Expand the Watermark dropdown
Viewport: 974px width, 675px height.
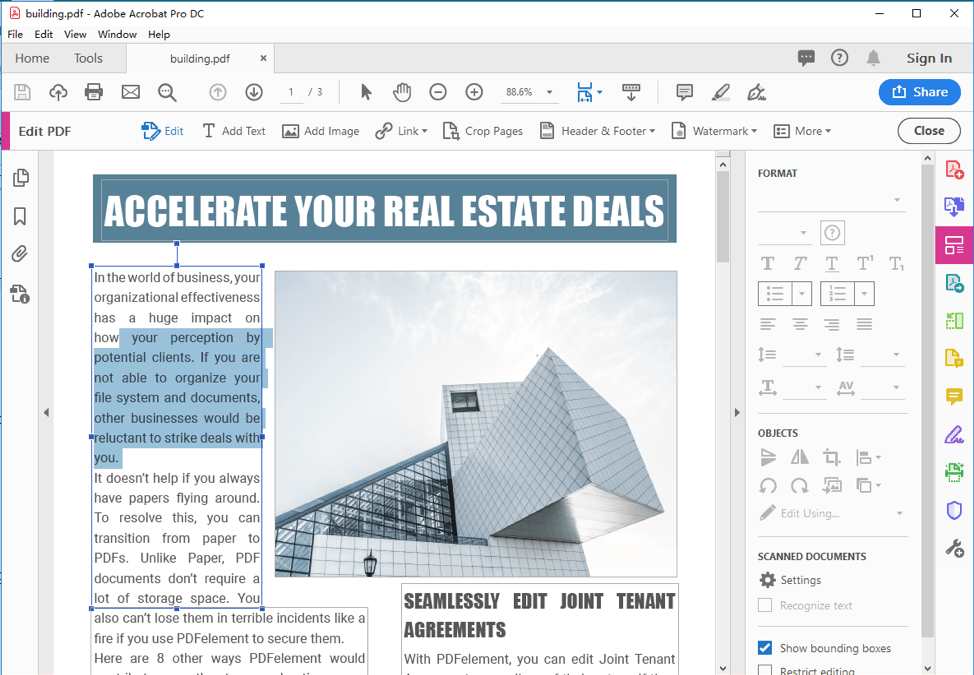[x=754, y=131]
